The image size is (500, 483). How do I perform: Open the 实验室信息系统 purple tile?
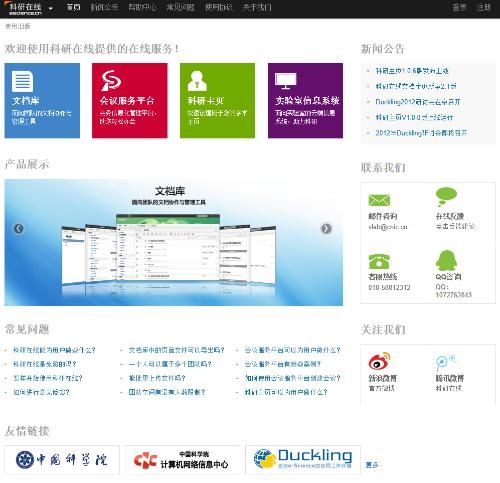305,100
